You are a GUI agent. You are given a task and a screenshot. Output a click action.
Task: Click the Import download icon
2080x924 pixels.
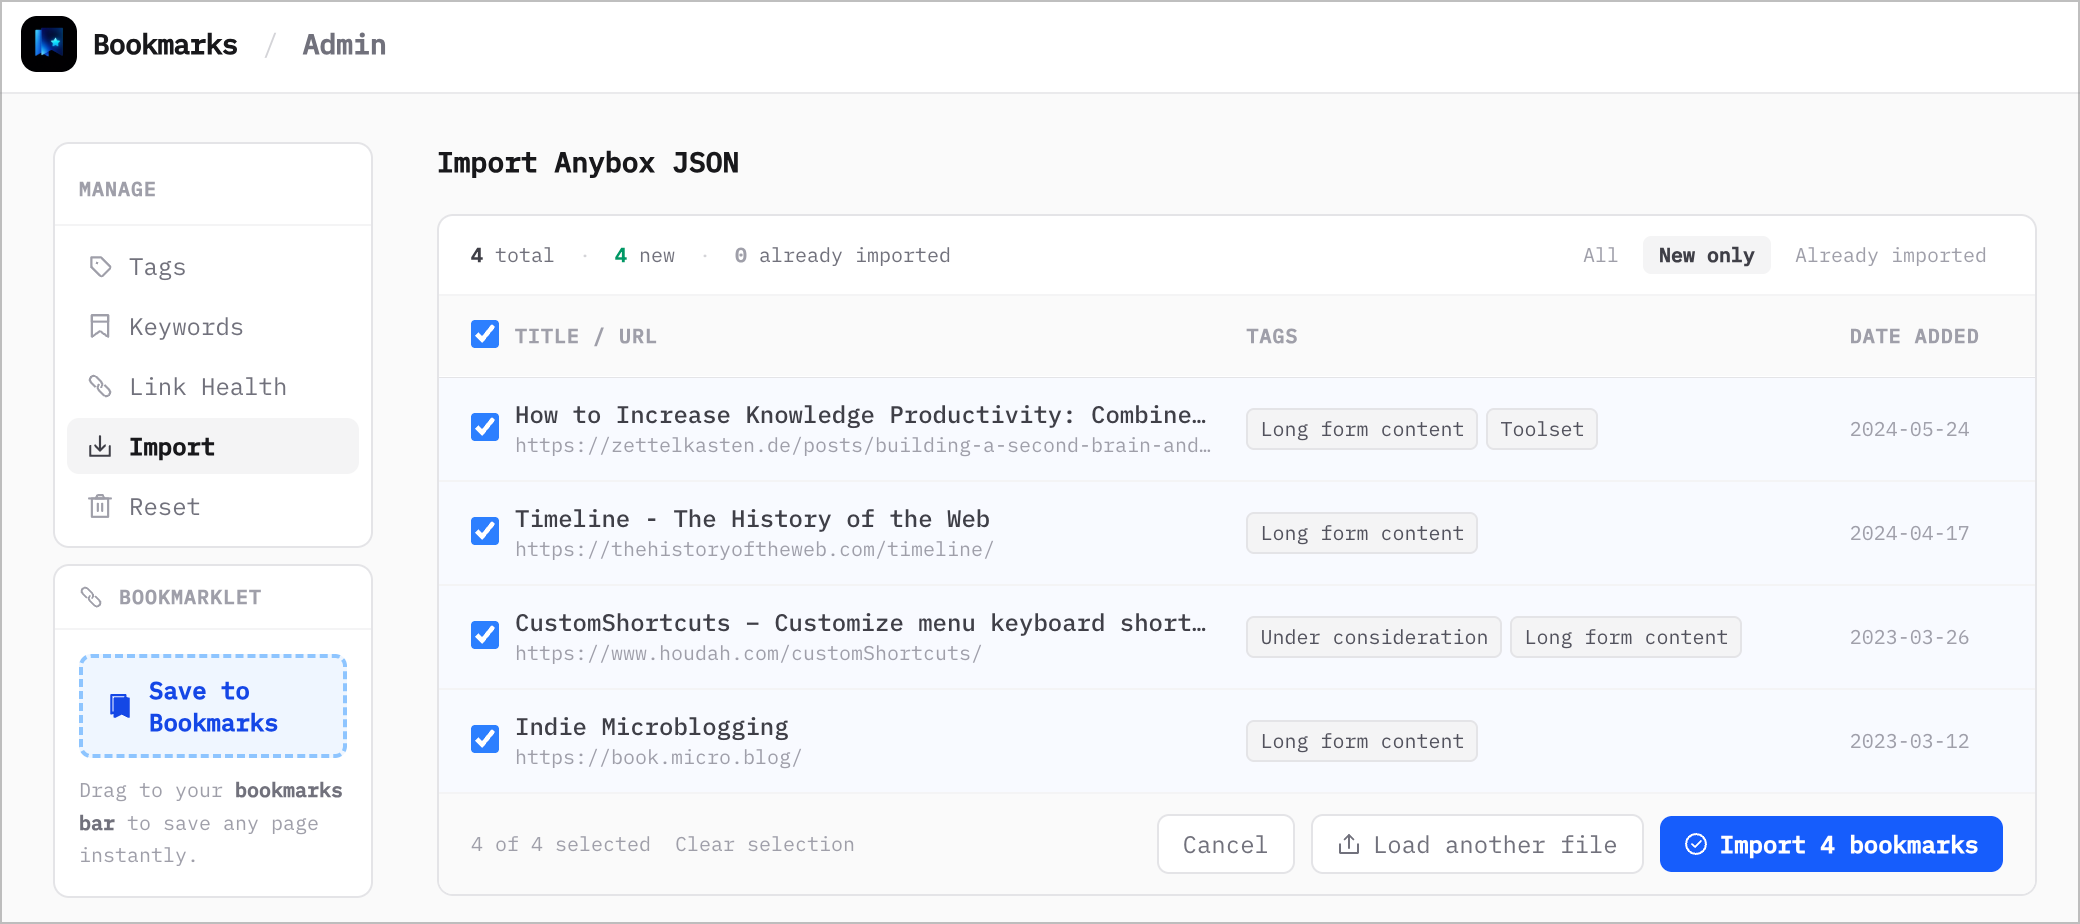tap(100, 446)
